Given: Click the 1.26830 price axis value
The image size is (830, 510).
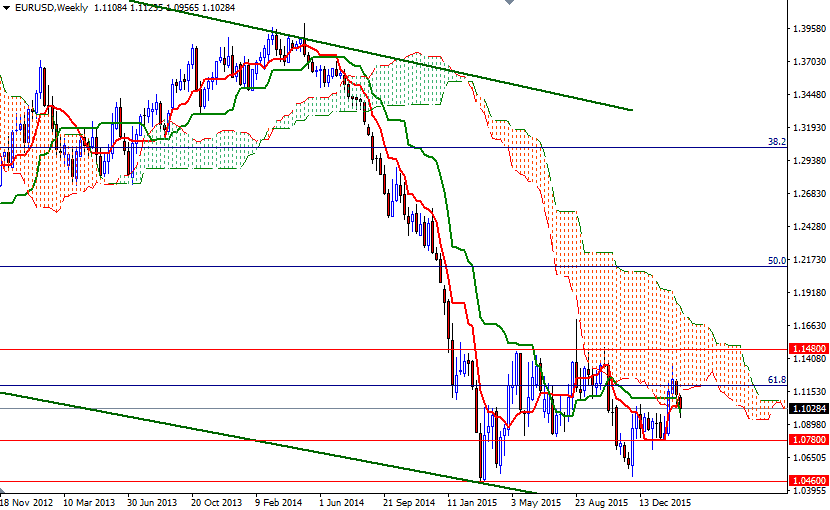Looking at the screenshot, I should (x=810, y=193).
